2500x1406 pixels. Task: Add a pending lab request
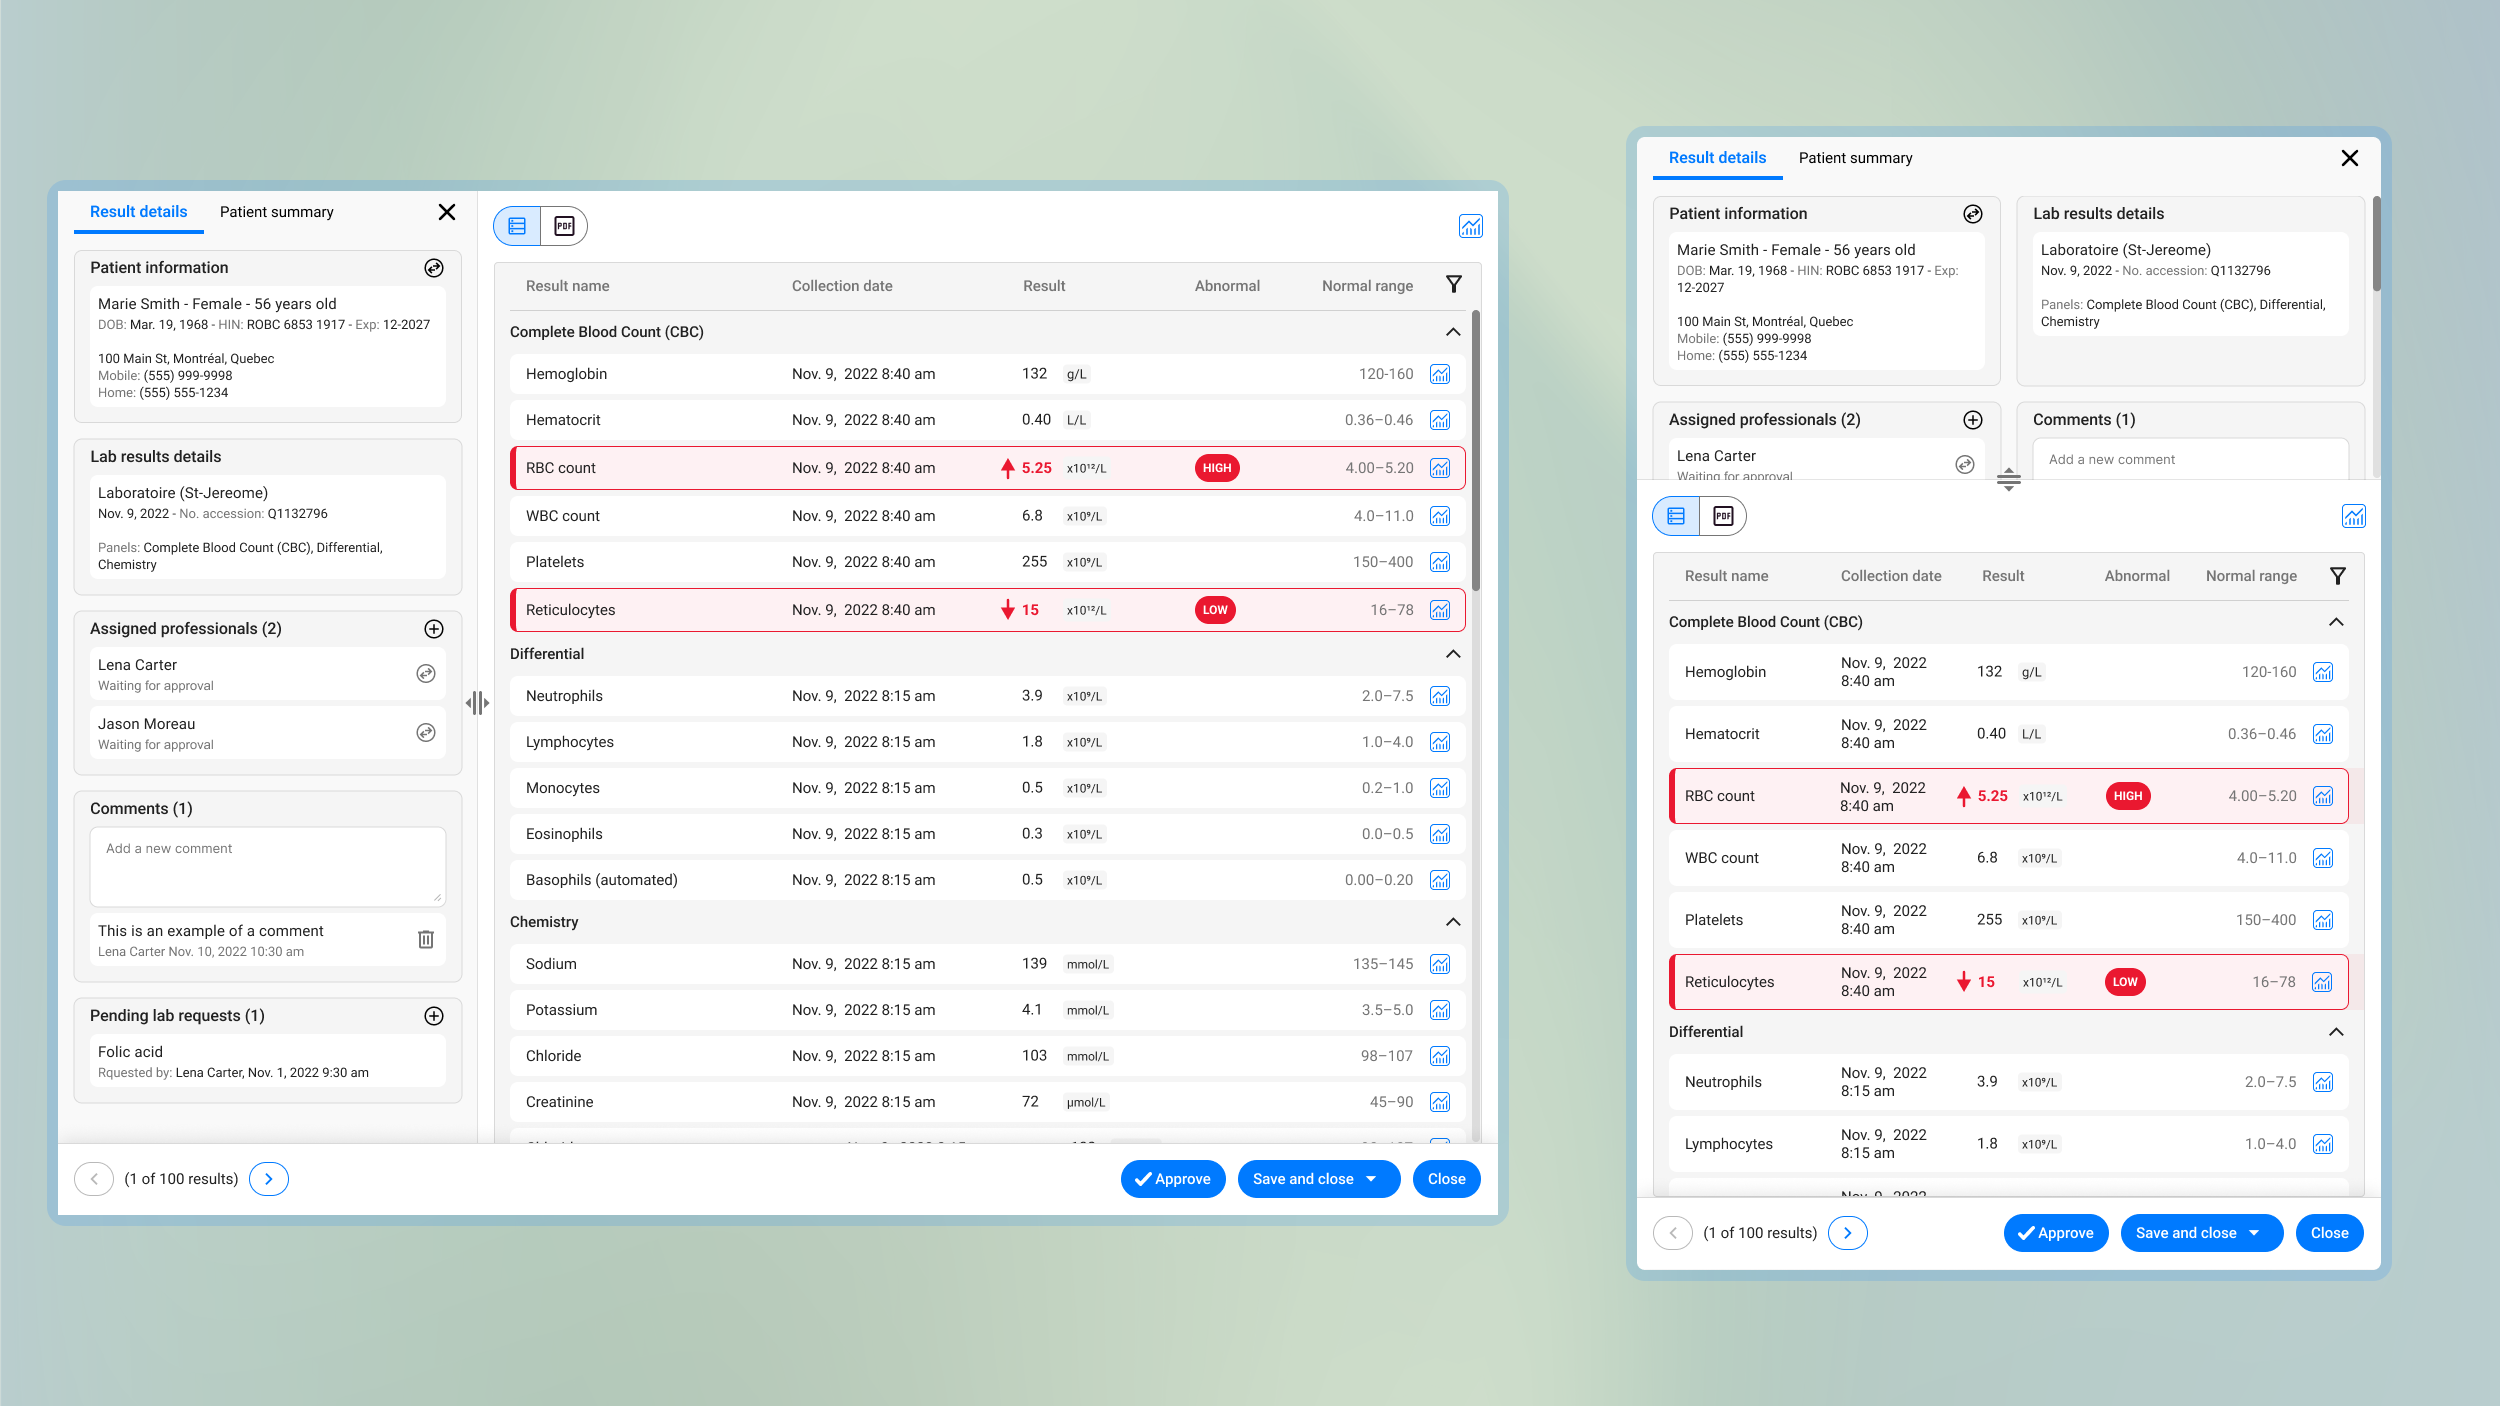(x=434, y=1016)
